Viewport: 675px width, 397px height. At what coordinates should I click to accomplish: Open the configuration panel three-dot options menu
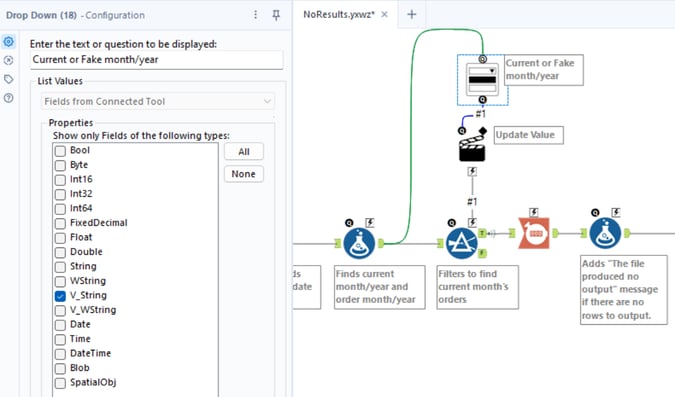pos(255,15)
